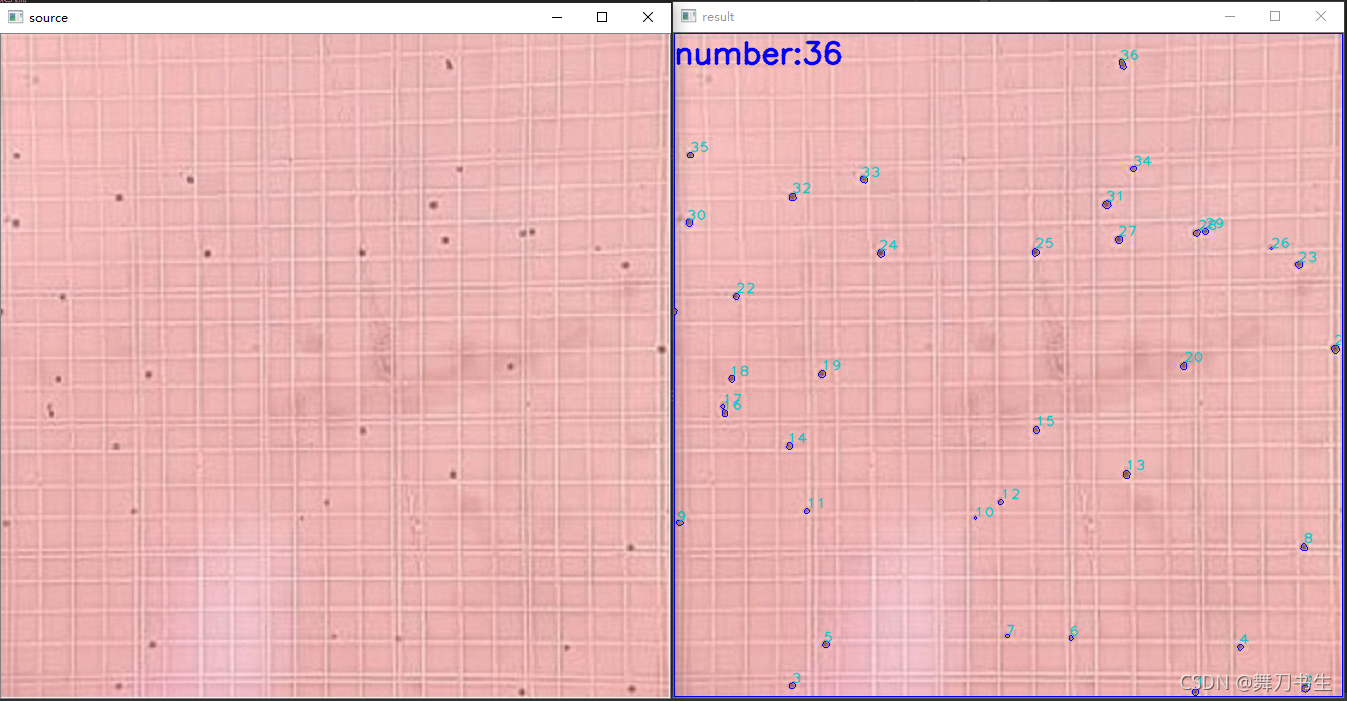Screen dimensions: 1347x701
Task: Click cell label 5 in result
Action: pyautogui.click(x=828, y=637)
